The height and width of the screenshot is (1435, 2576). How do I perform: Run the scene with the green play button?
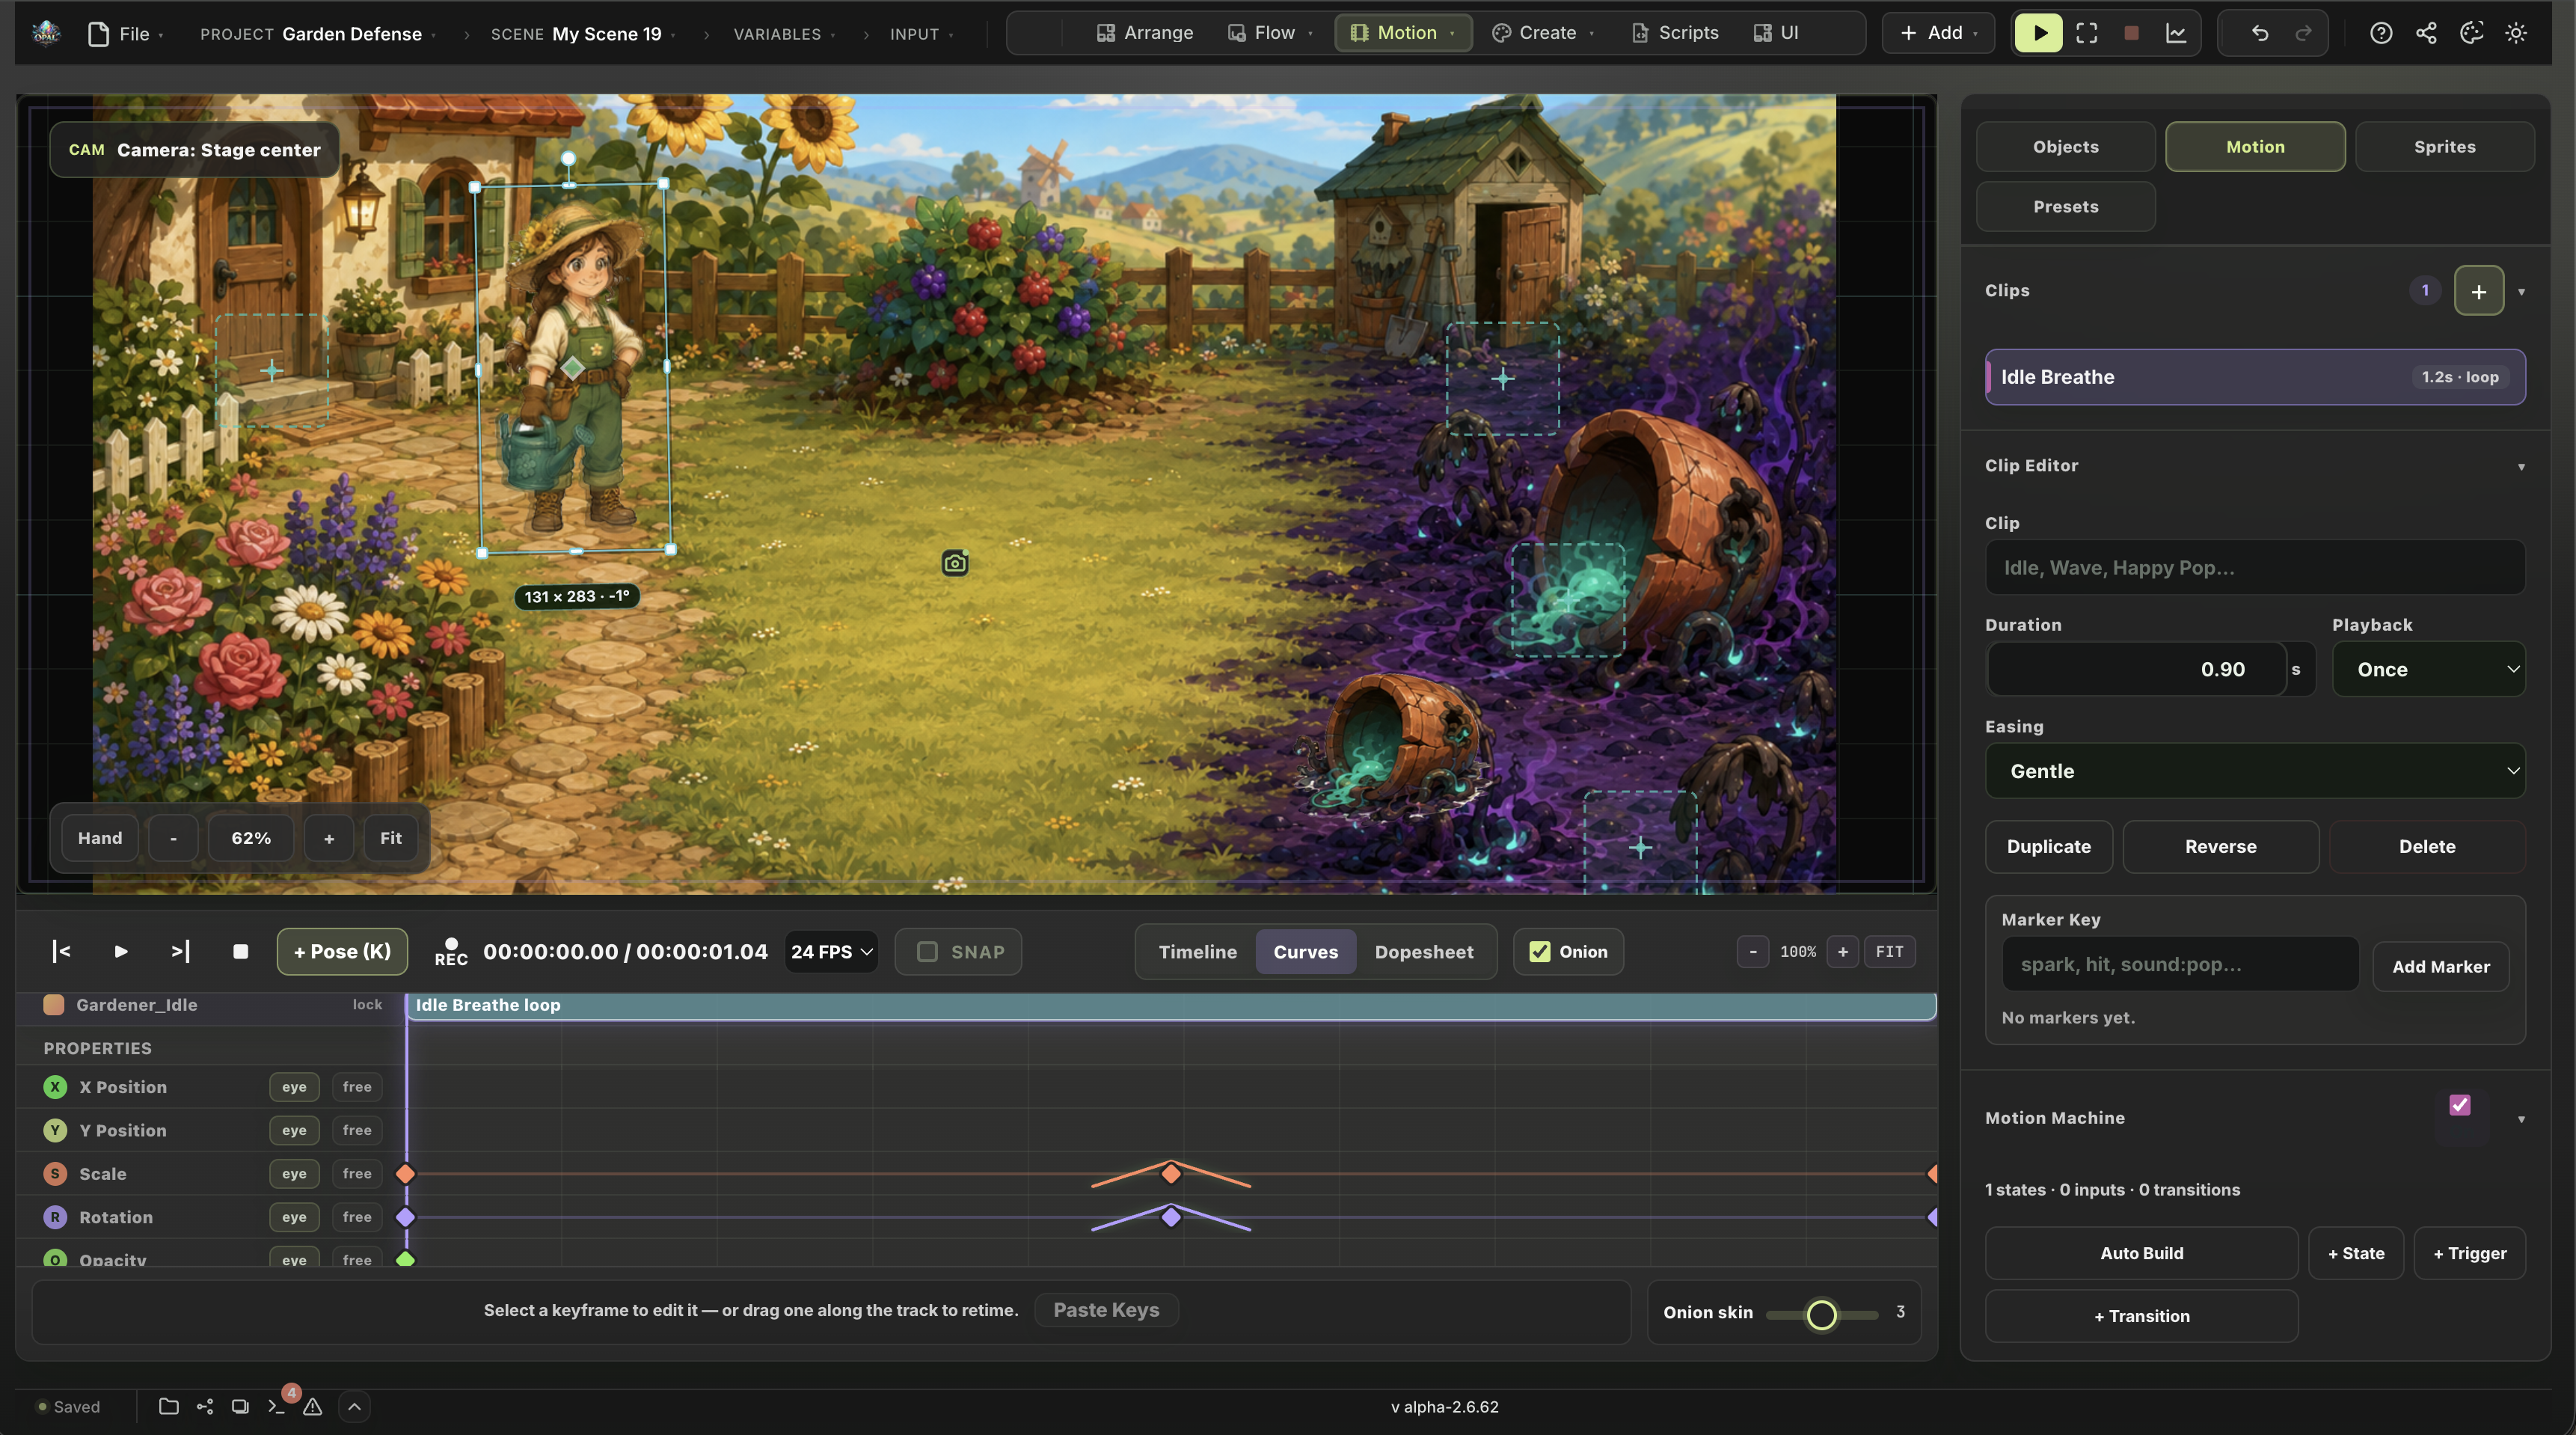pyautogui.click(x=2038, y=33)
